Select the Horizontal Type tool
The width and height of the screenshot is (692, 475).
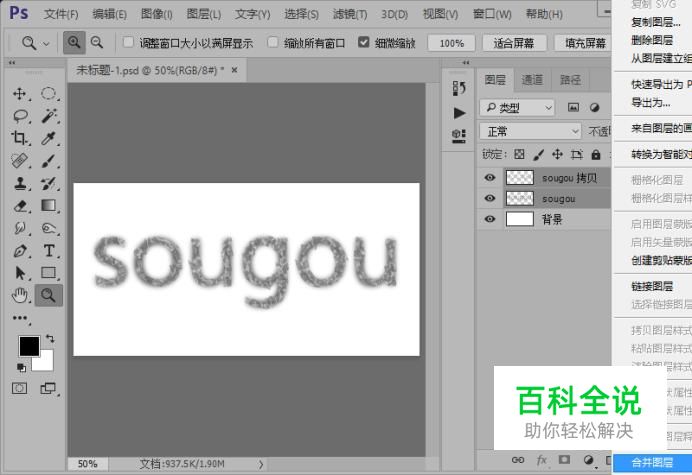point(49,251)
